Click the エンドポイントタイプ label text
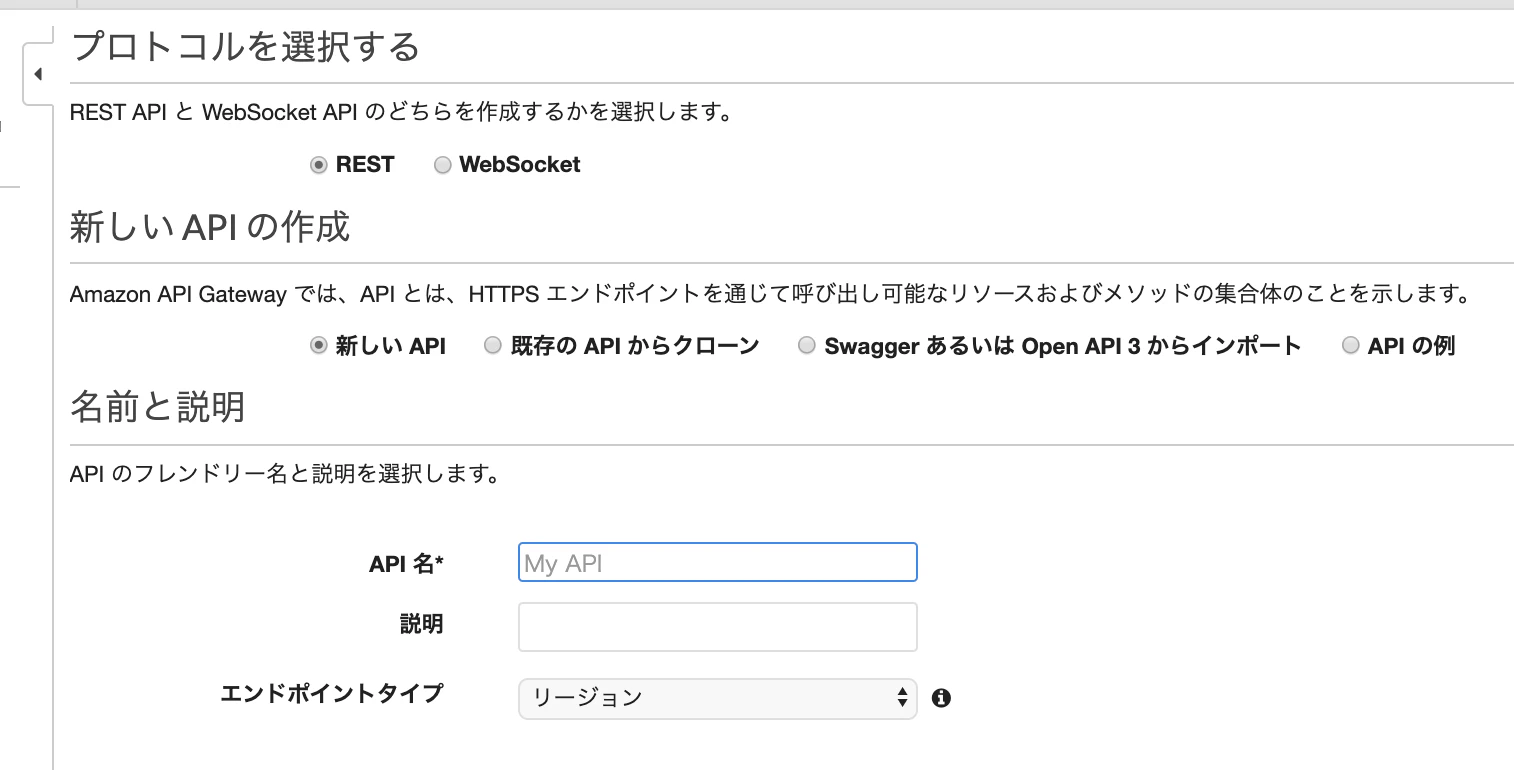 (x=332, y=693)
